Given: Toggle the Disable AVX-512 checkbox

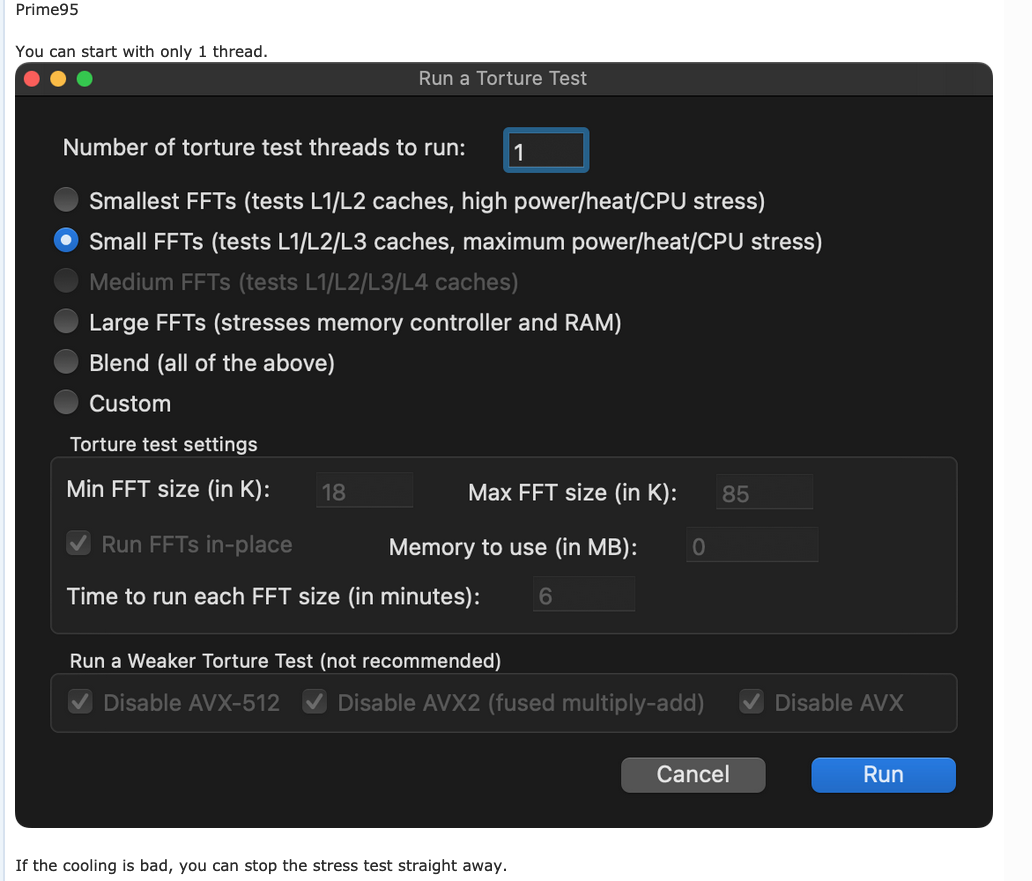Looking at the screenshot, I should (80, 703).
